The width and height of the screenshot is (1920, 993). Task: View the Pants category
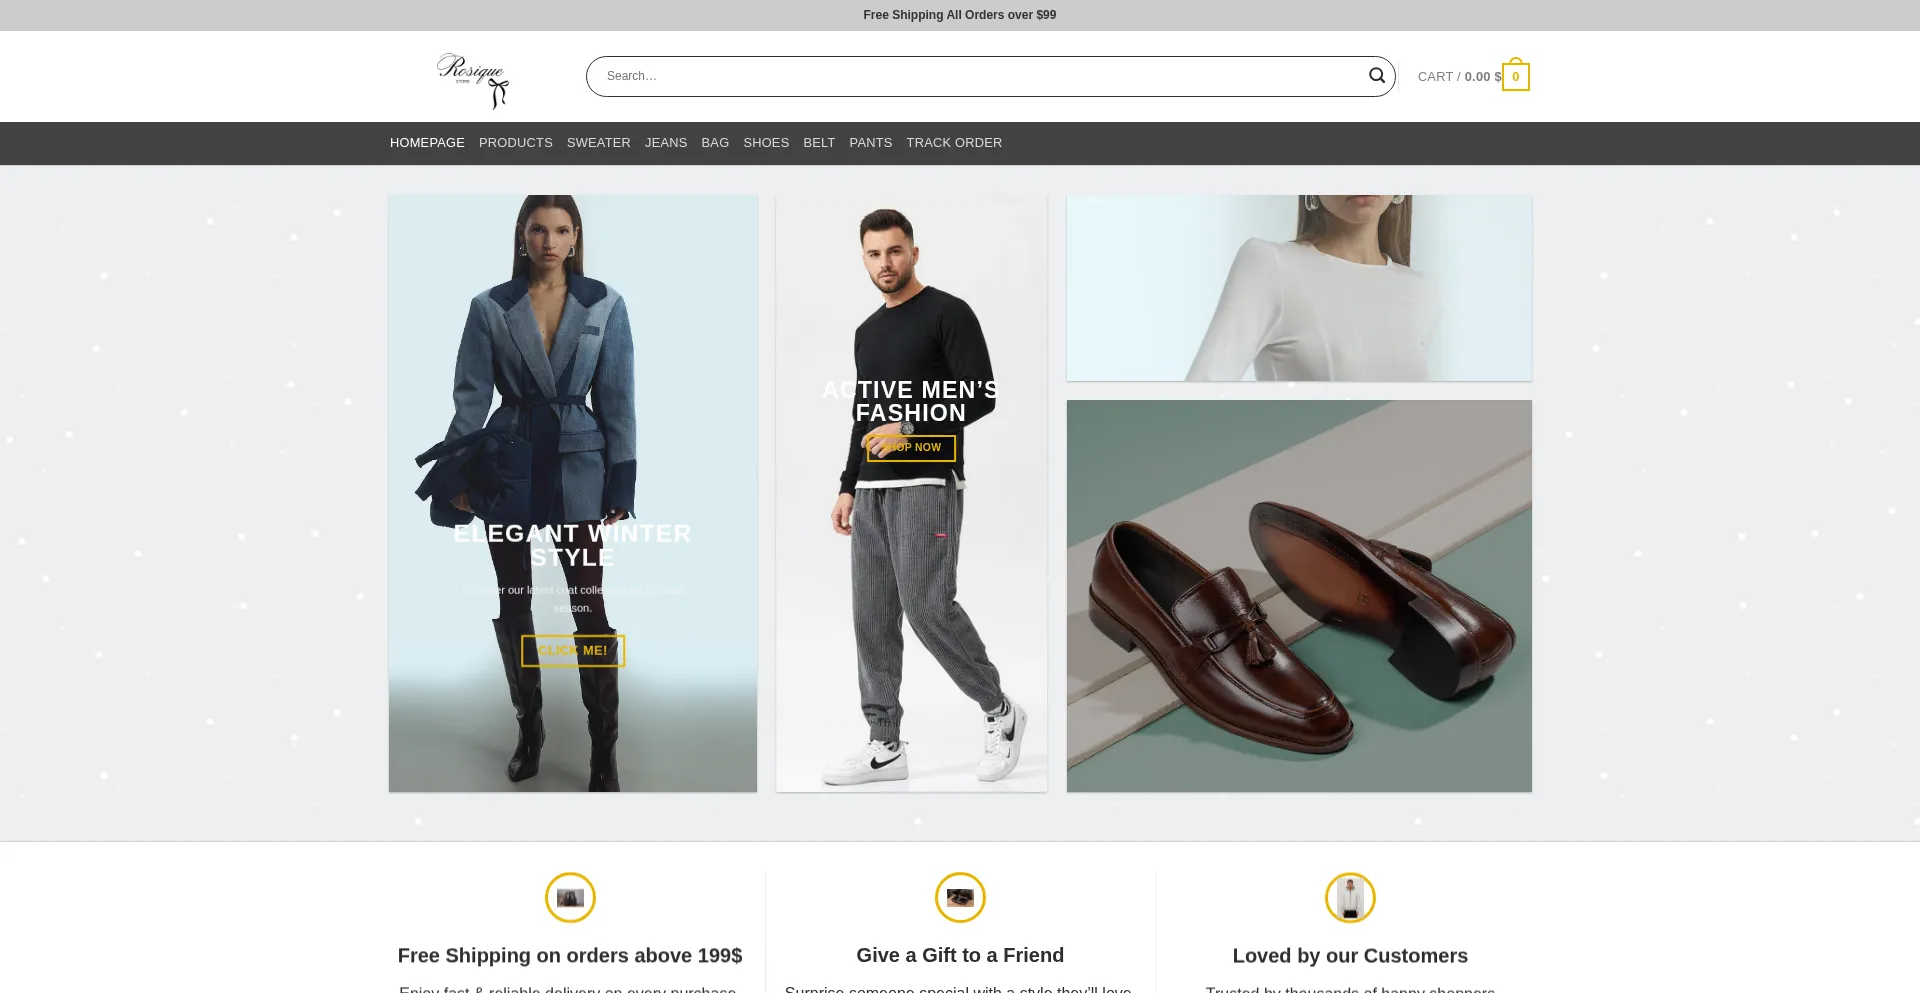point(870,143)
